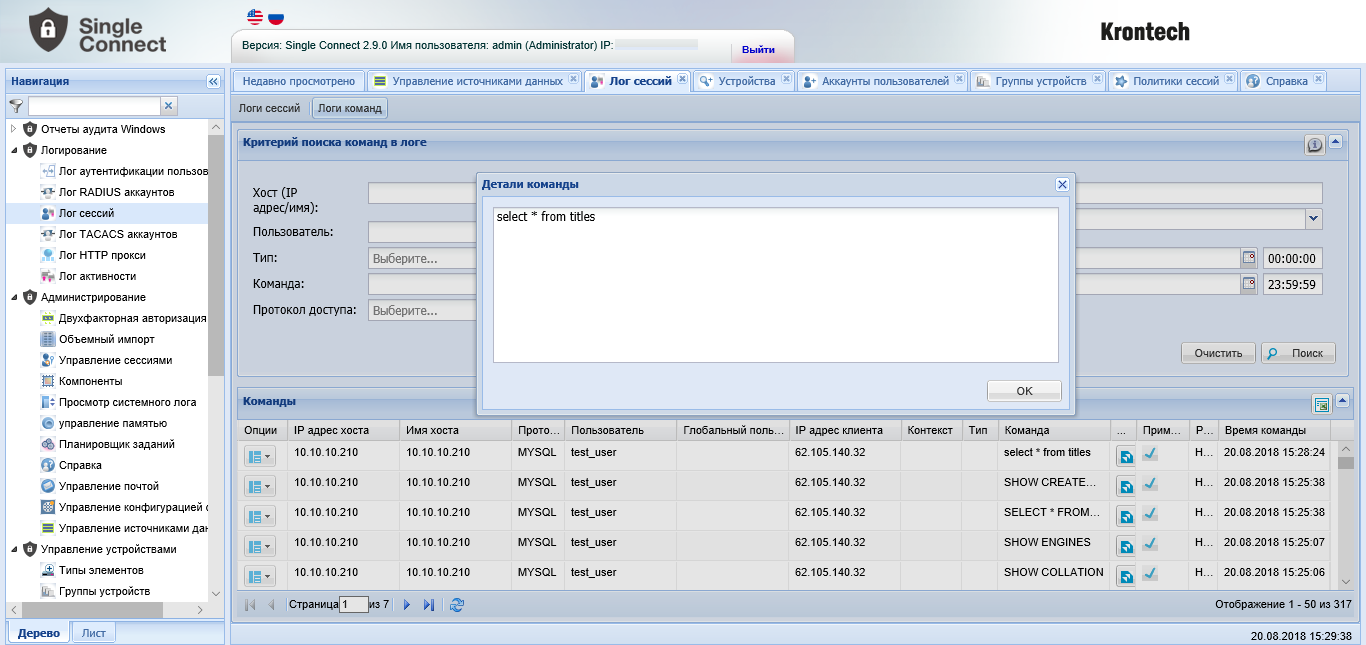
Task: Switch language using the US flag
Action: [x=255, y=17]
